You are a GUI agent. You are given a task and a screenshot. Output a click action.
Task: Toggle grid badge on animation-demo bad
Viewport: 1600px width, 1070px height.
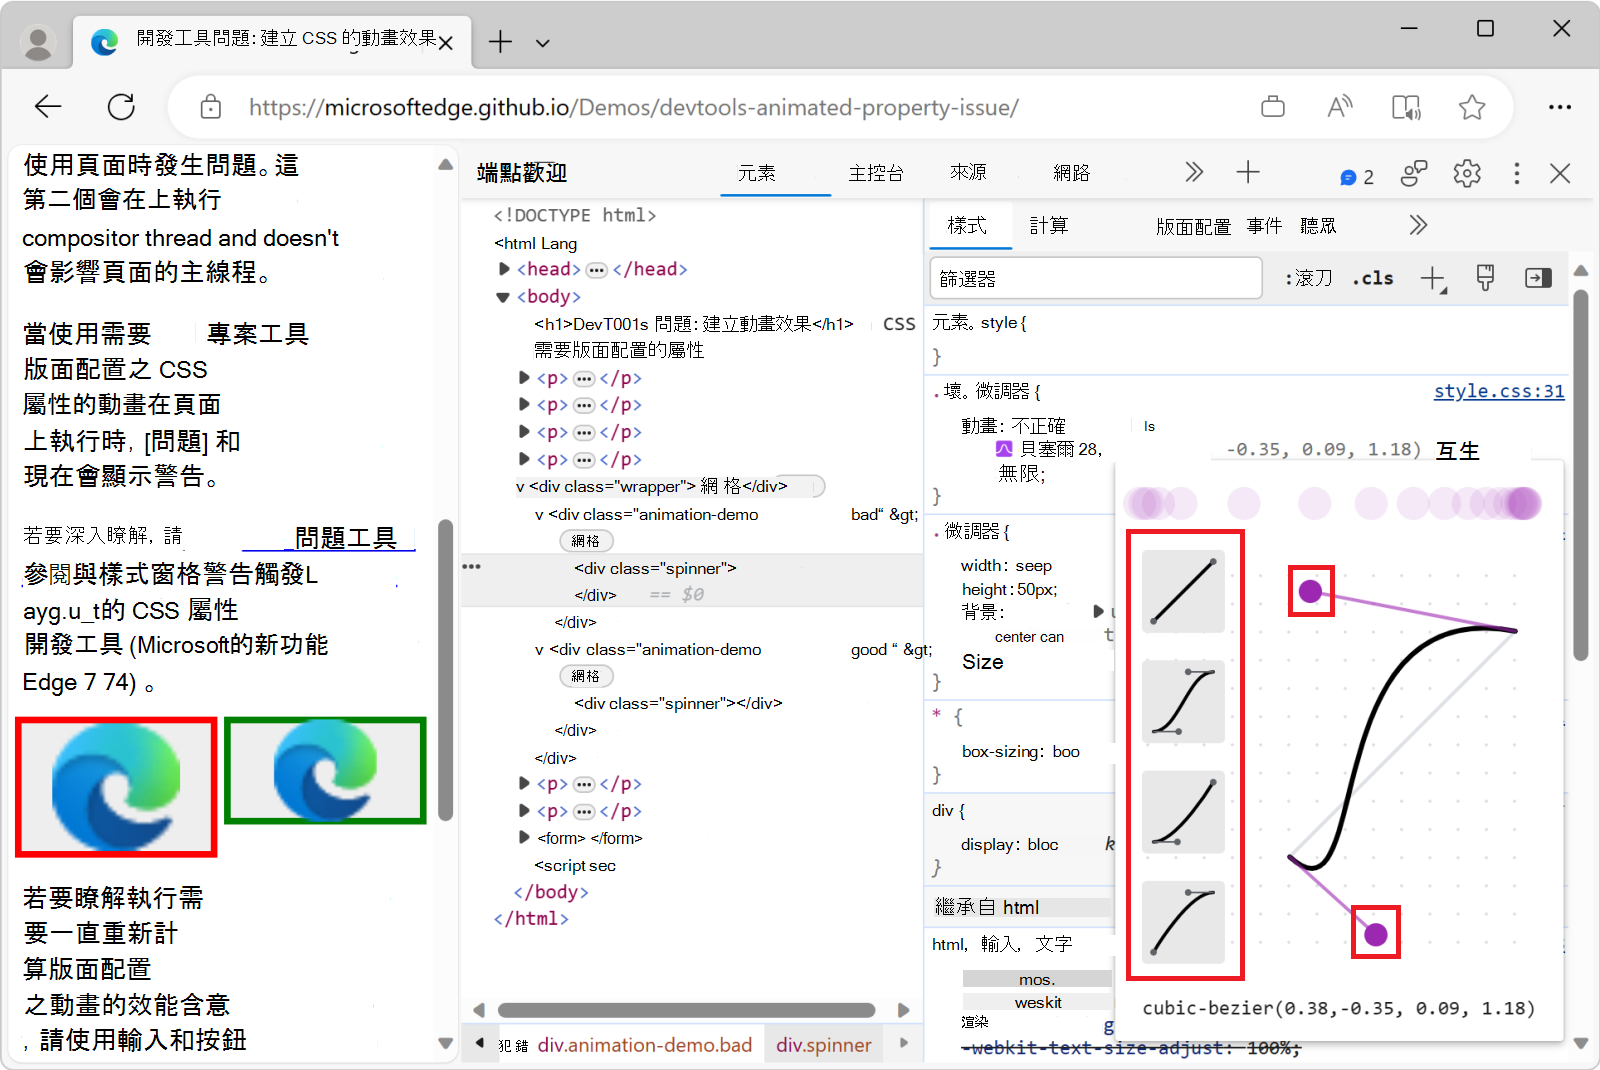(586, 541)
